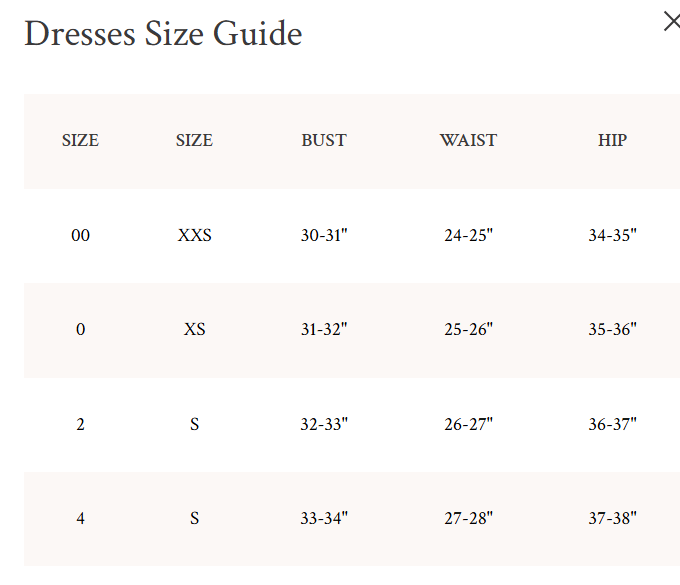Click the XXS size cell
The height and width of the screenshot is (585, 680).
194,236
